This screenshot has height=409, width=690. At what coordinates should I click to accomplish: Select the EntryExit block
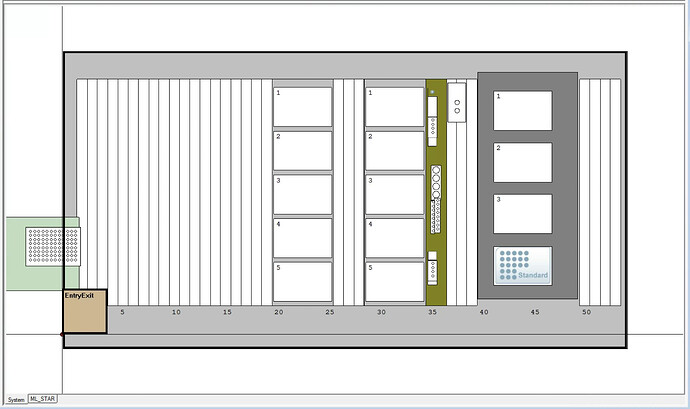pos(85,311)
